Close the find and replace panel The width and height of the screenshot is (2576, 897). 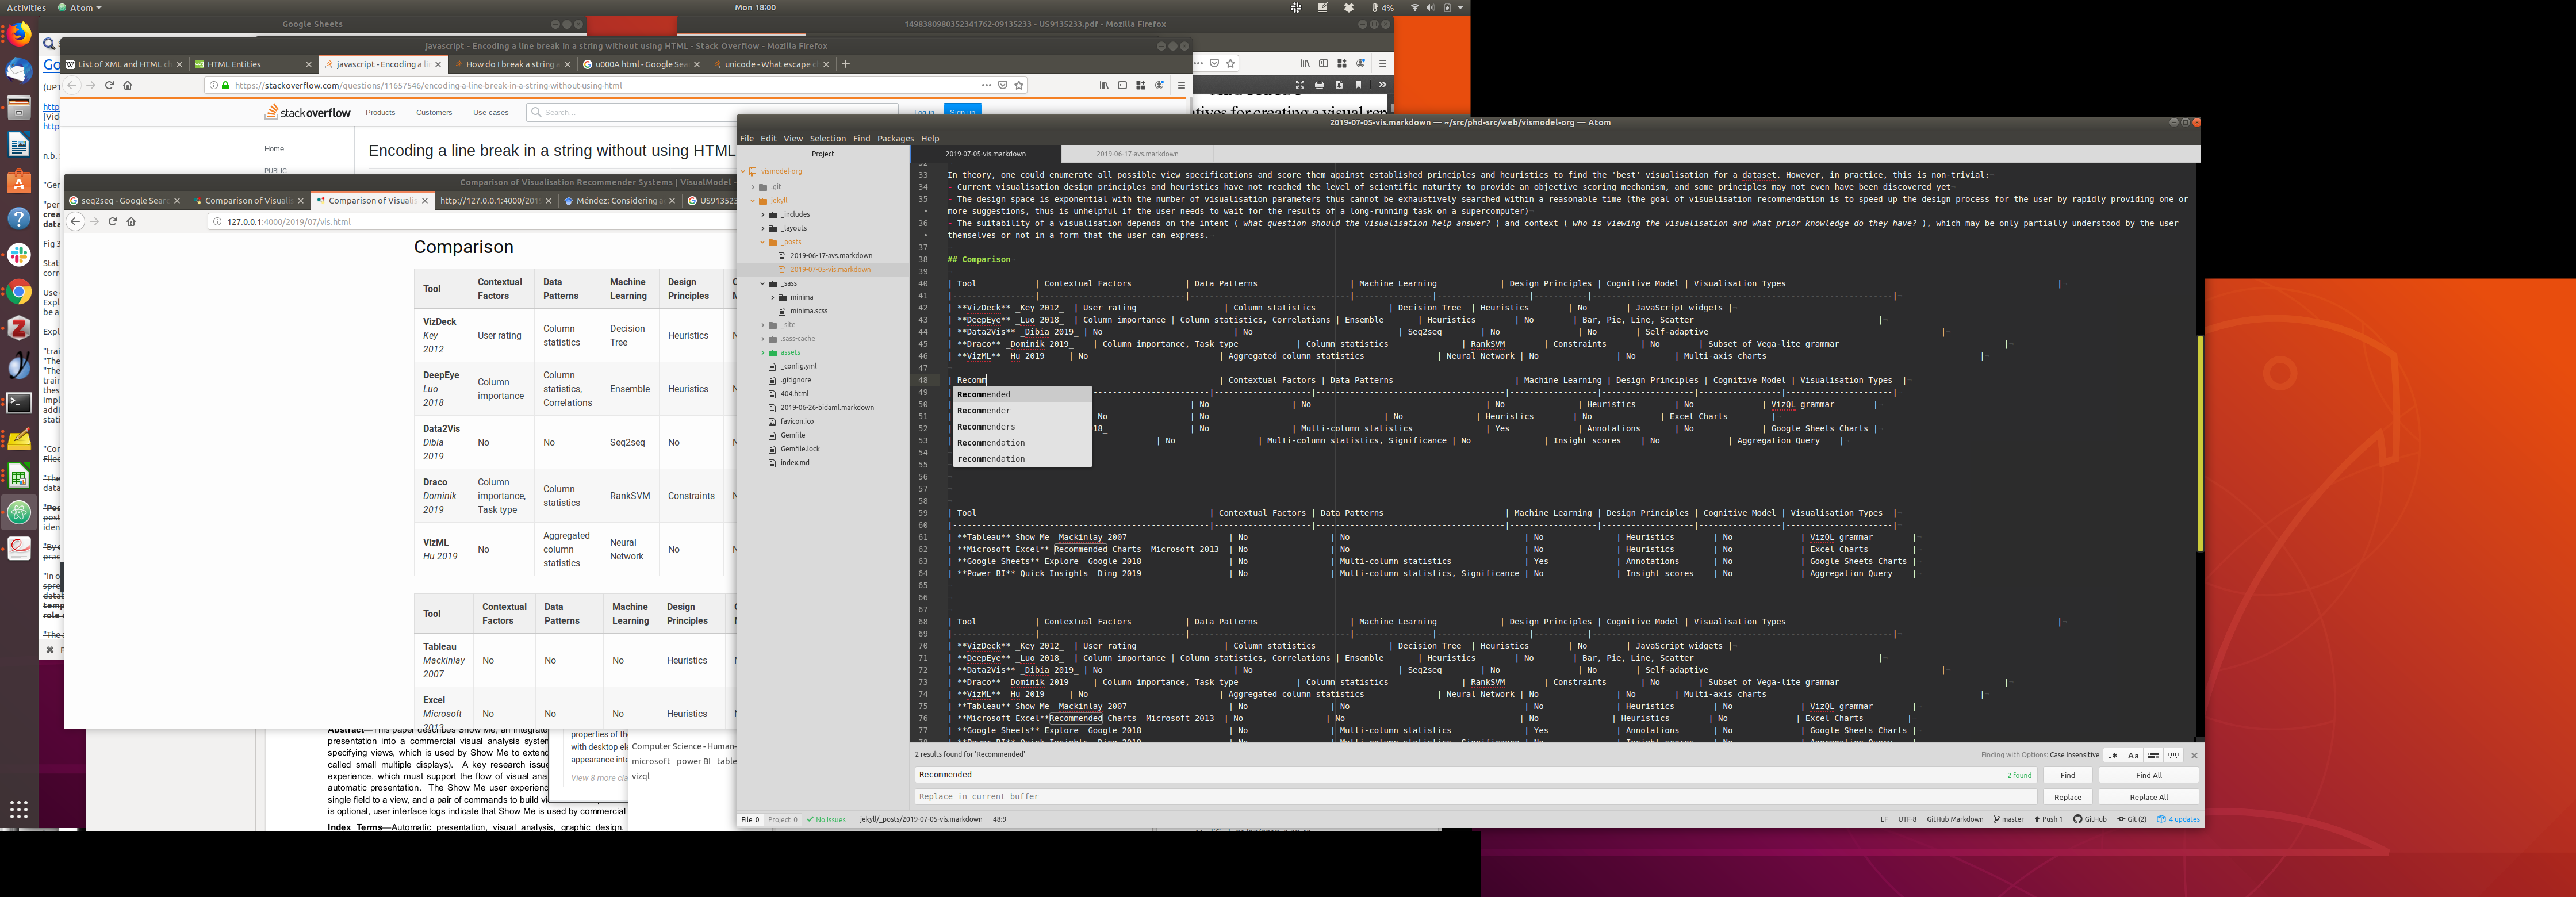coord(2194,755)
